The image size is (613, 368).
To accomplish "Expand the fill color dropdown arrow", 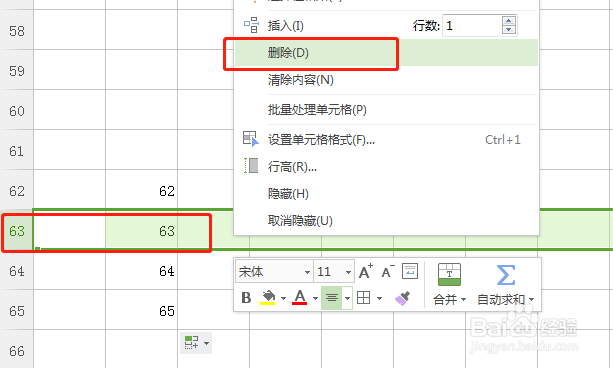I will (x=283, y=299).
